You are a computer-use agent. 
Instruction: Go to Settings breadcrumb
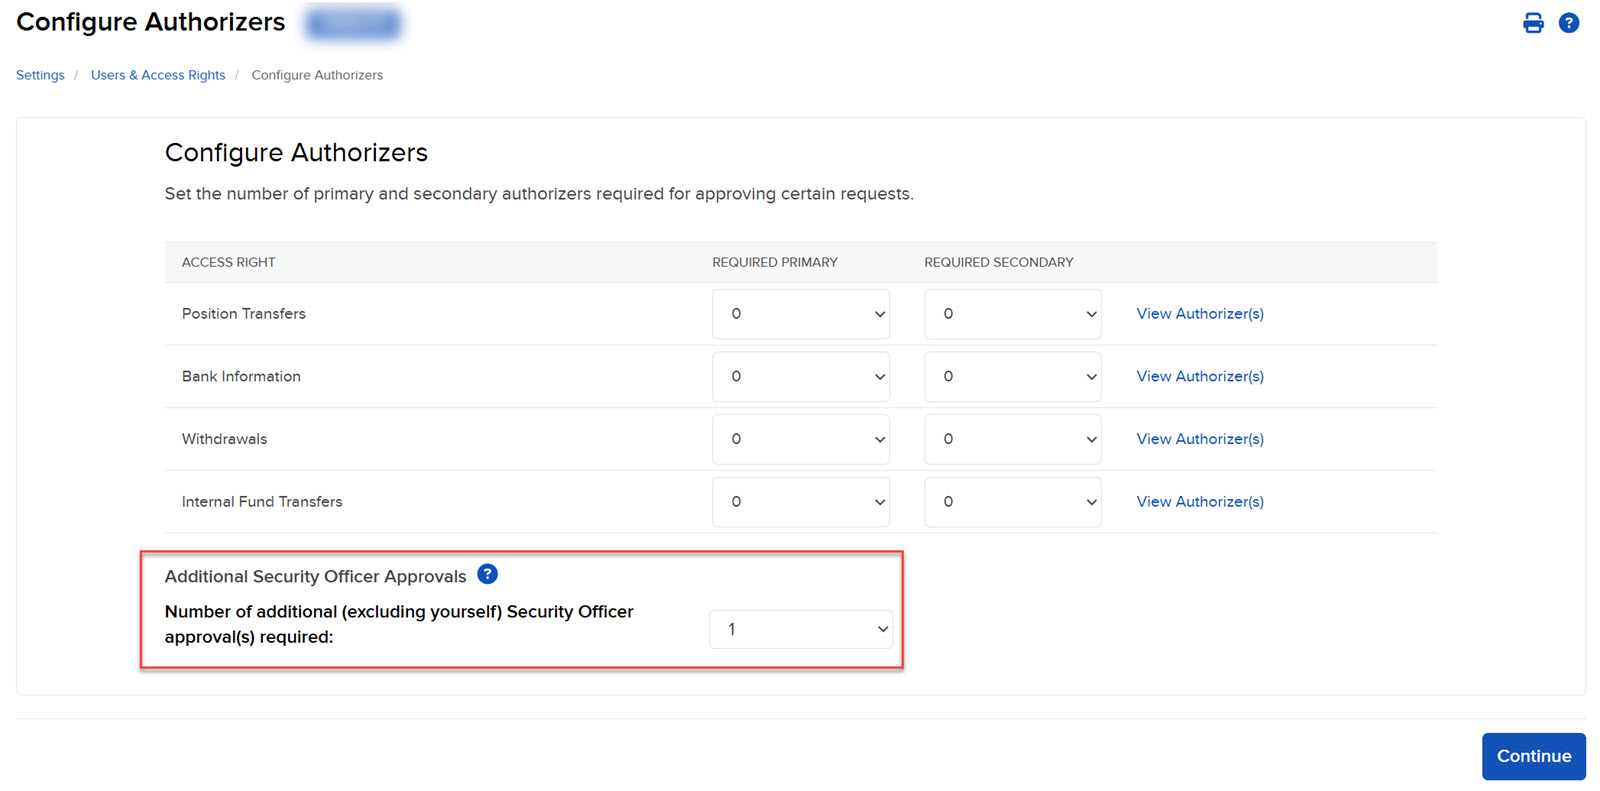click(40, 75)
